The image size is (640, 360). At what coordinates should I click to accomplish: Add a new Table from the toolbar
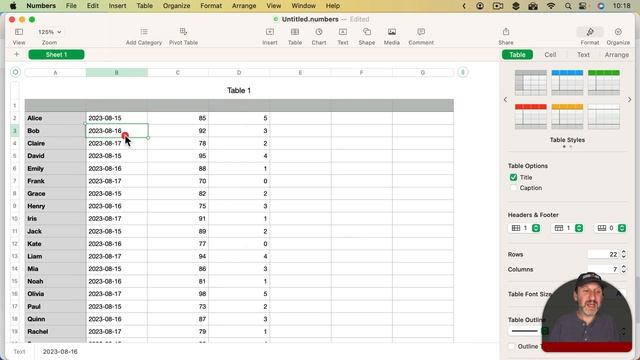(x=295, y=32)
